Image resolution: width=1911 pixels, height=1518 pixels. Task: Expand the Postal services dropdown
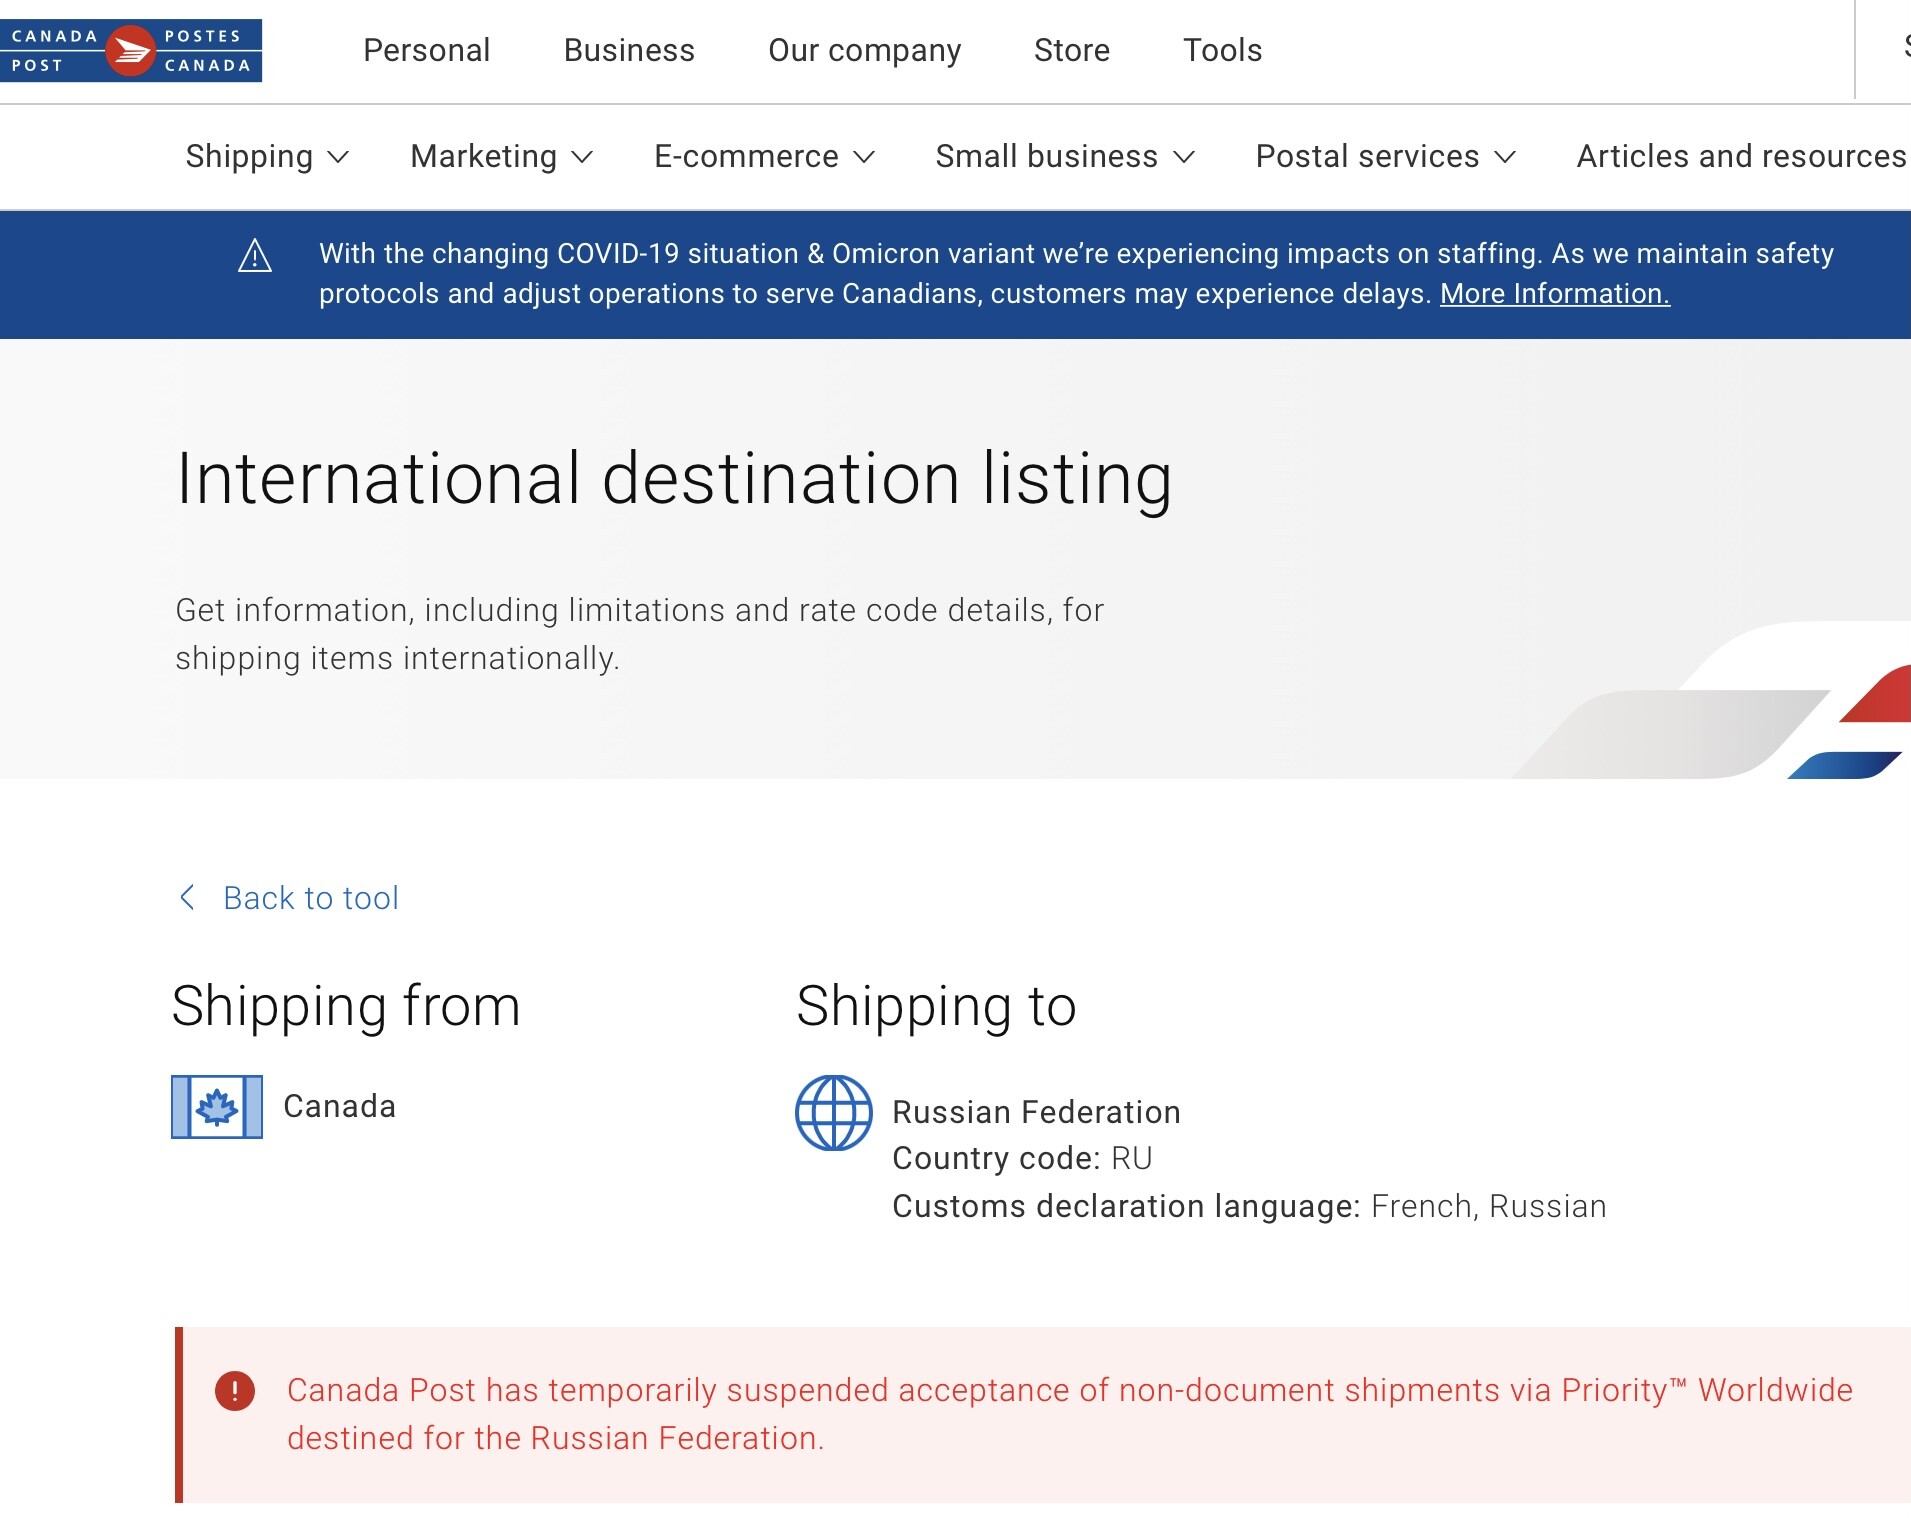(x=1385, y=157)
